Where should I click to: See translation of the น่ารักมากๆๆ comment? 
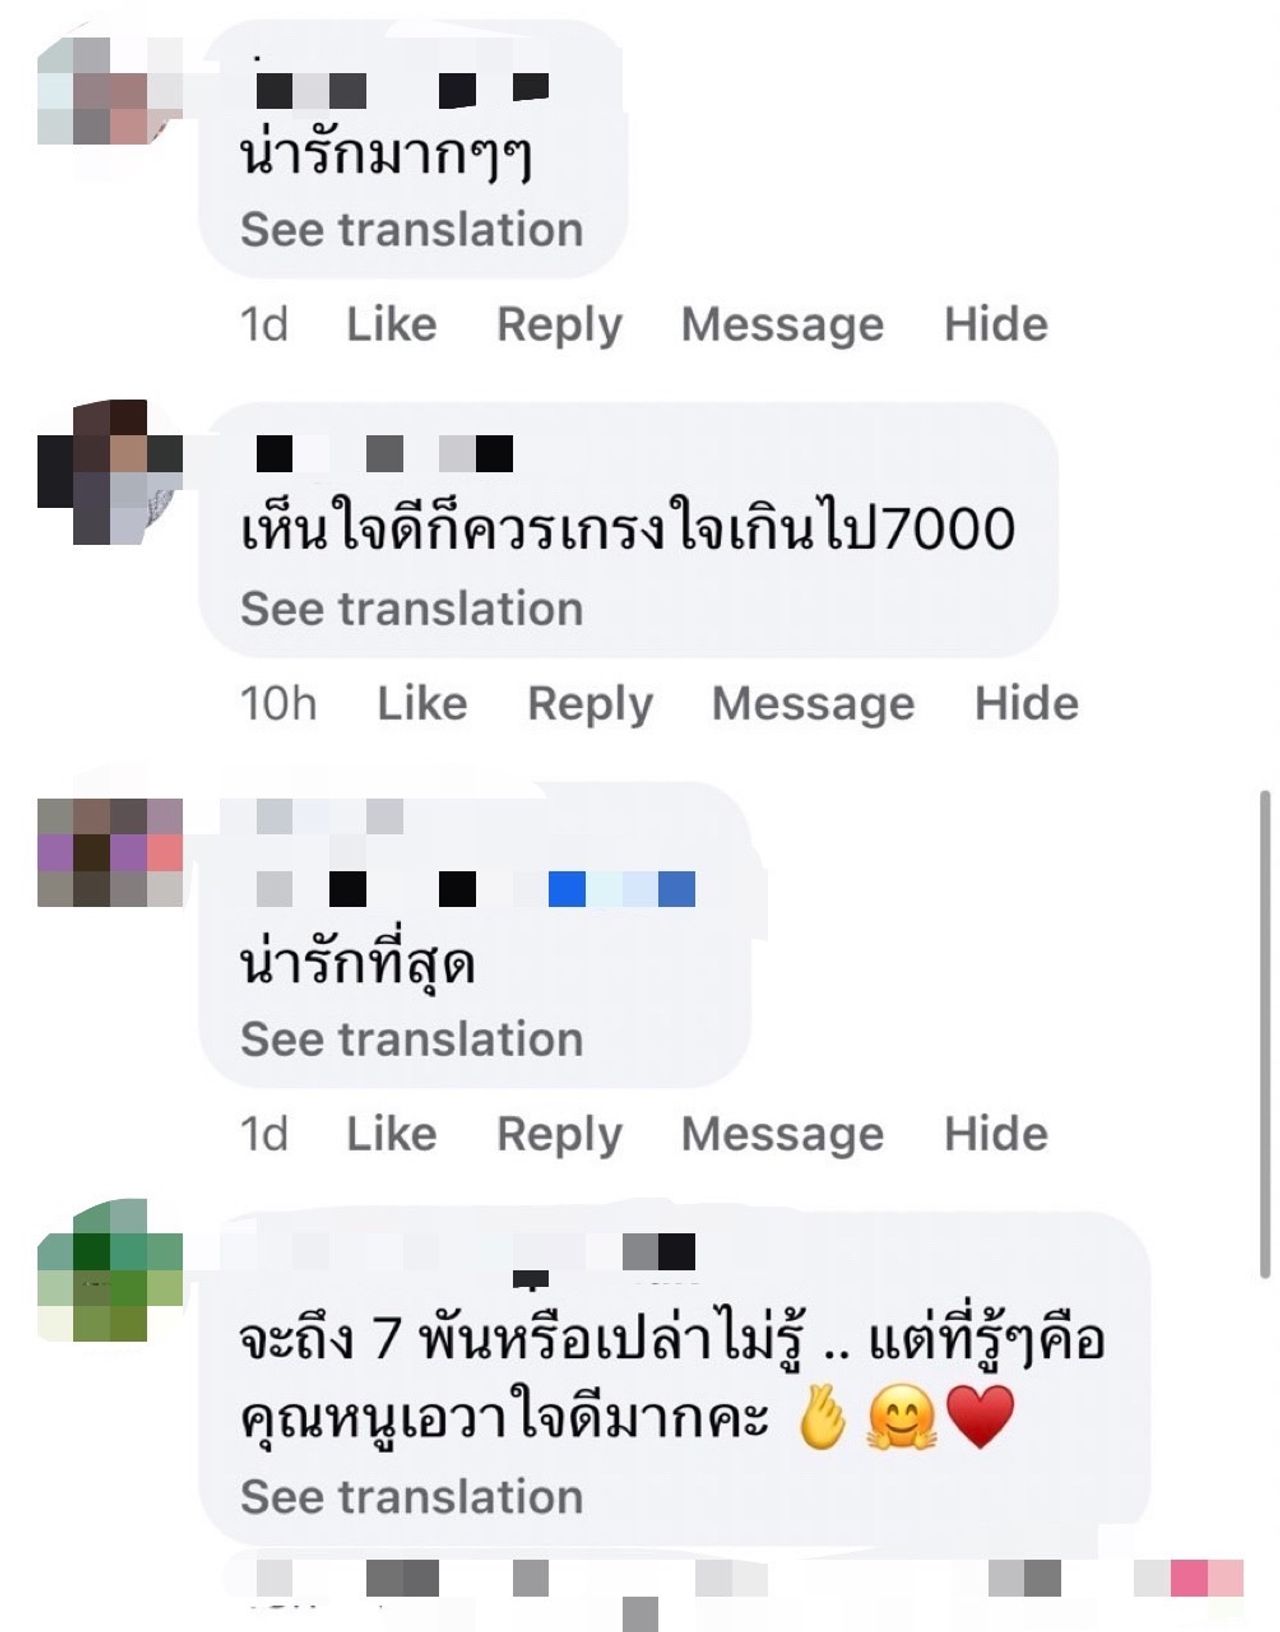[x=411, y=230]
